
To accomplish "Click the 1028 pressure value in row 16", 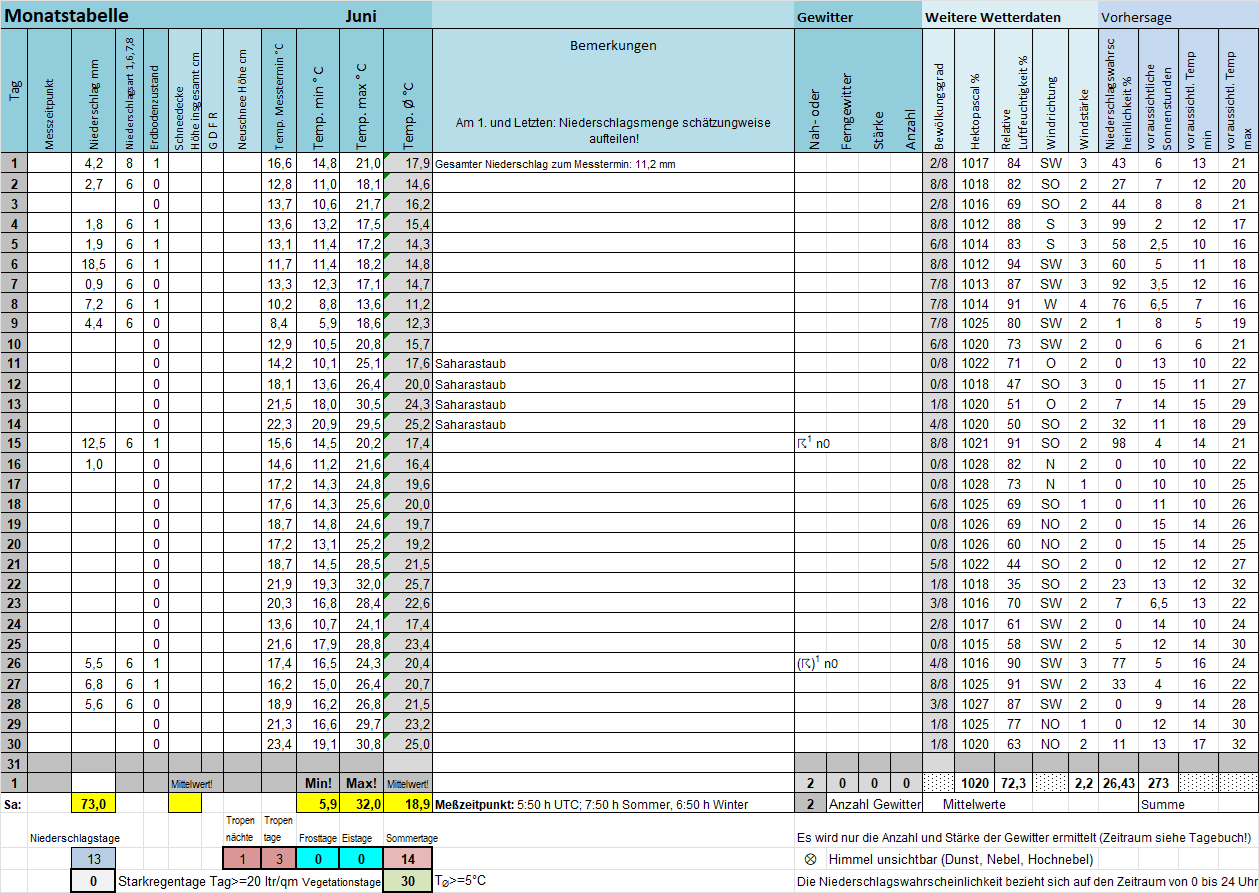I will tap(975, 464).
